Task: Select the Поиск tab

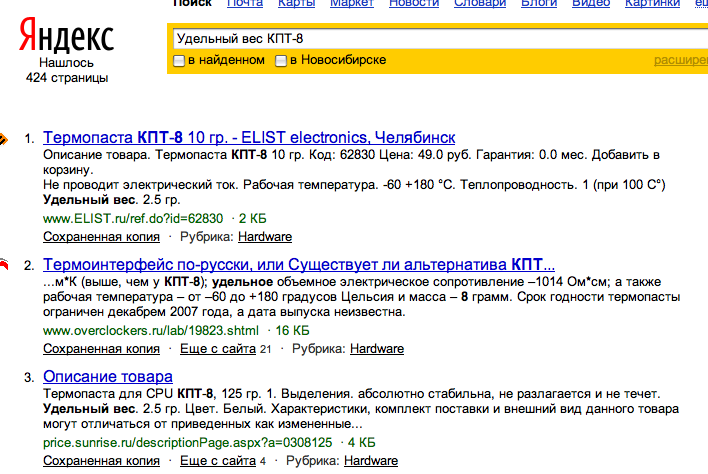Action: 192,4
